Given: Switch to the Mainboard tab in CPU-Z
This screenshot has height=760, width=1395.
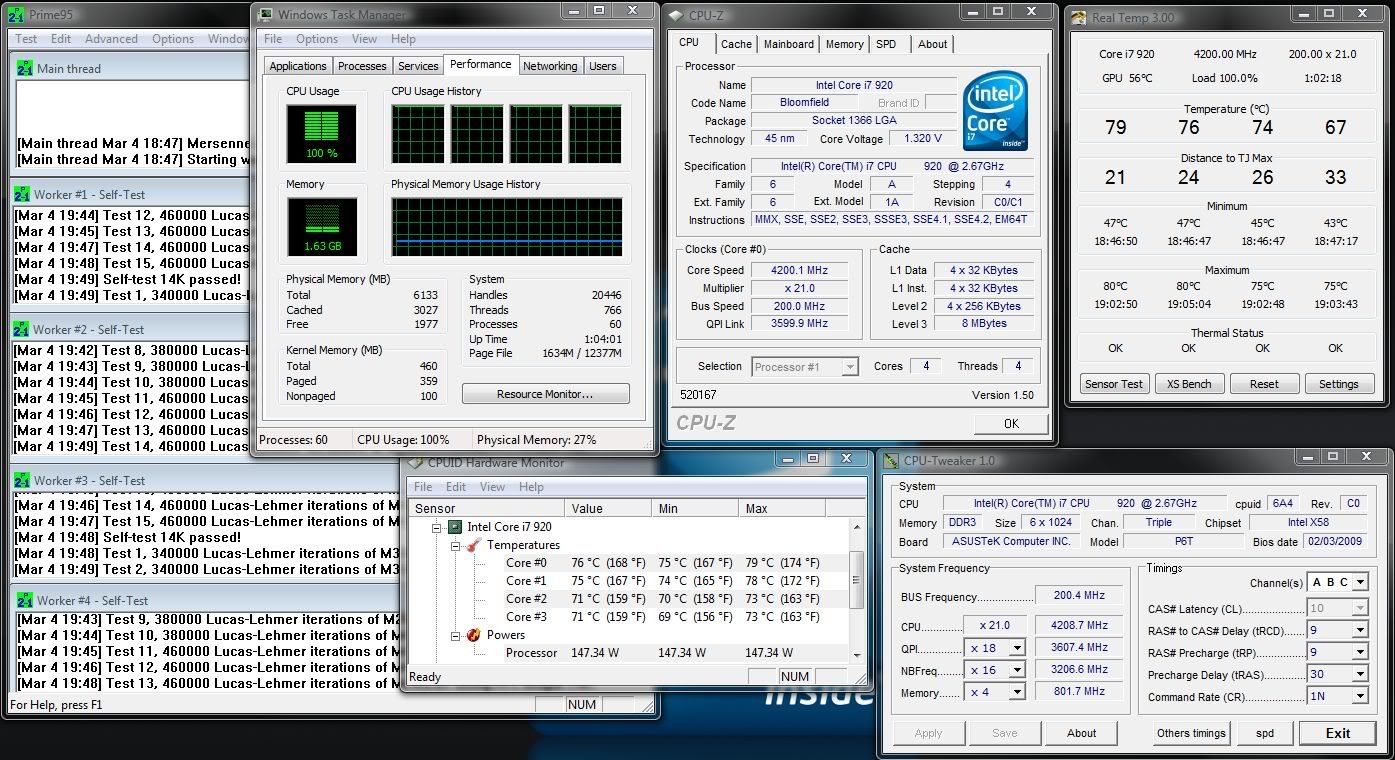Looking at the screenshot, I should (788, 44).
